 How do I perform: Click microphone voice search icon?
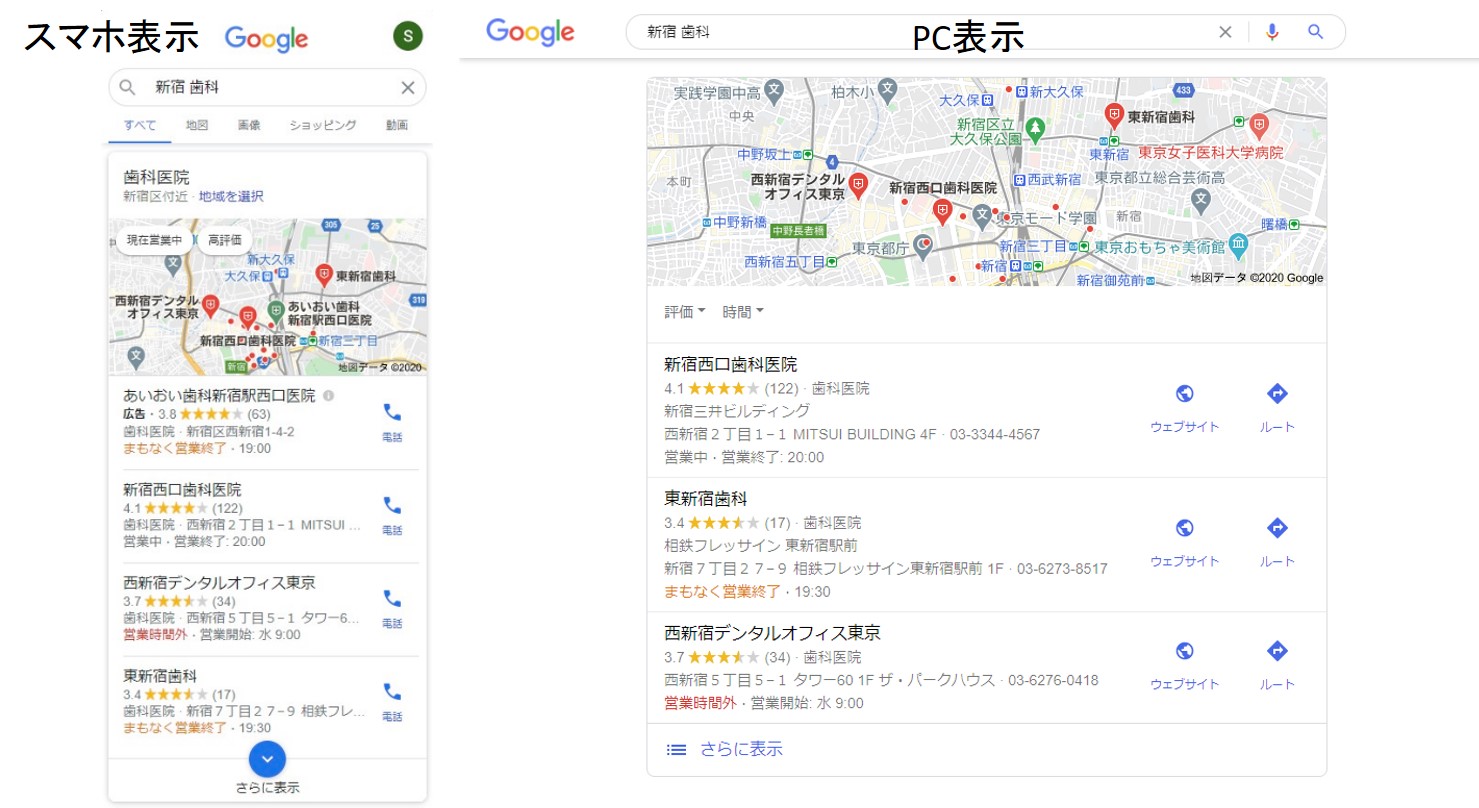click(1271, 32)
